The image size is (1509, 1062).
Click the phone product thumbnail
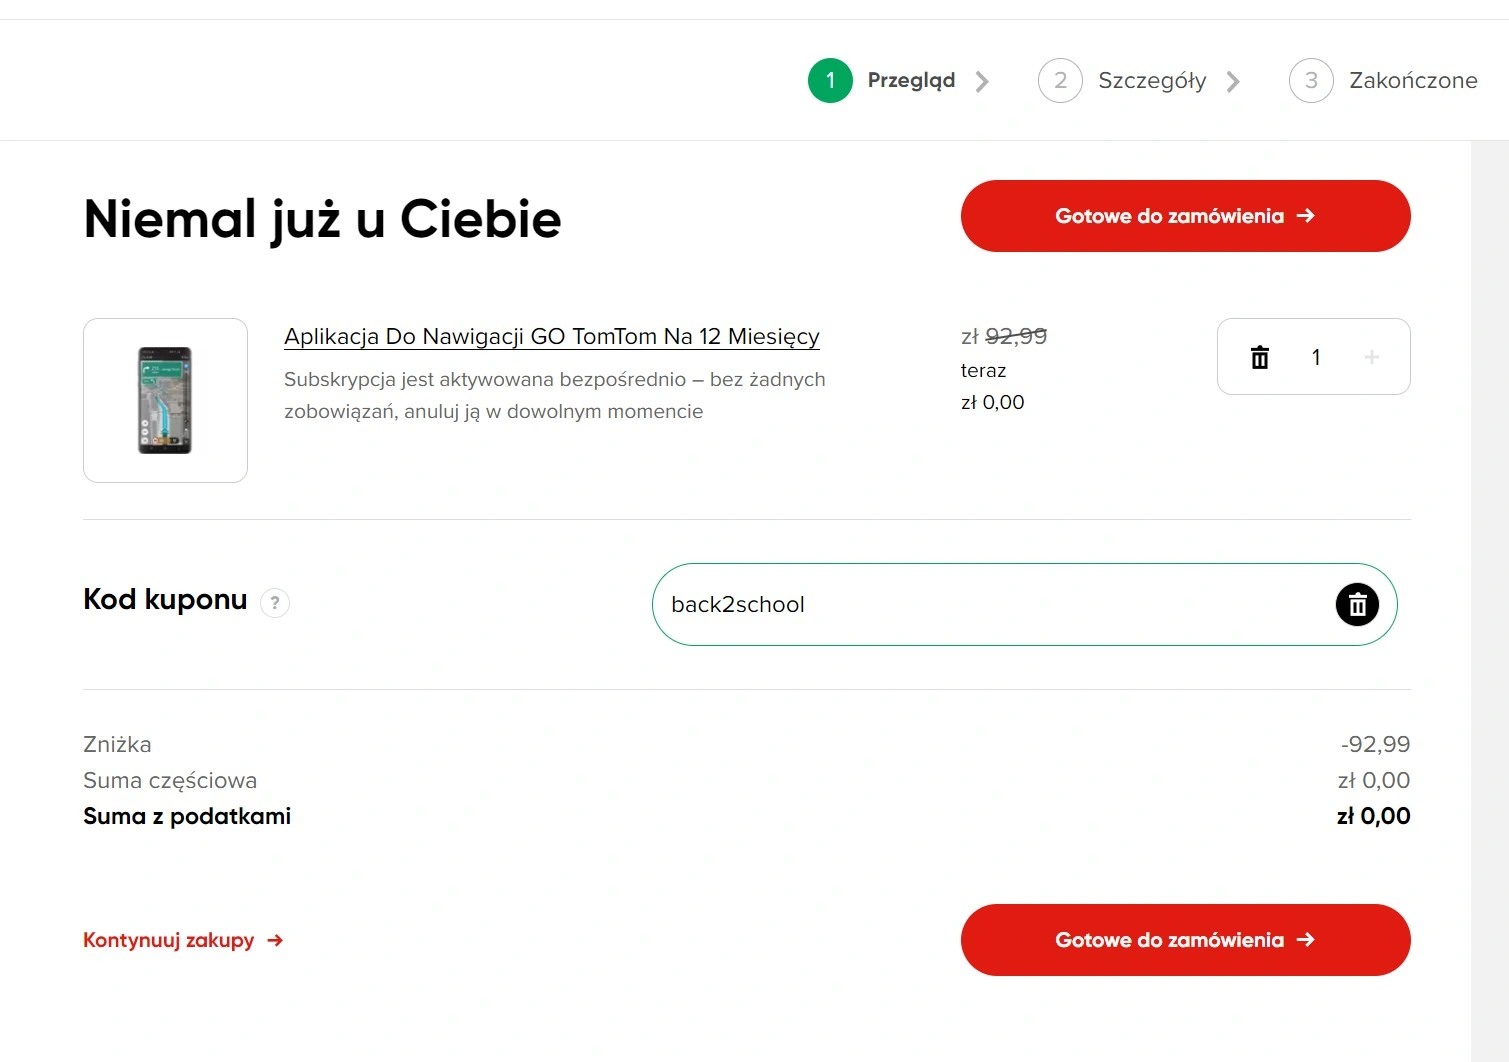165,400
